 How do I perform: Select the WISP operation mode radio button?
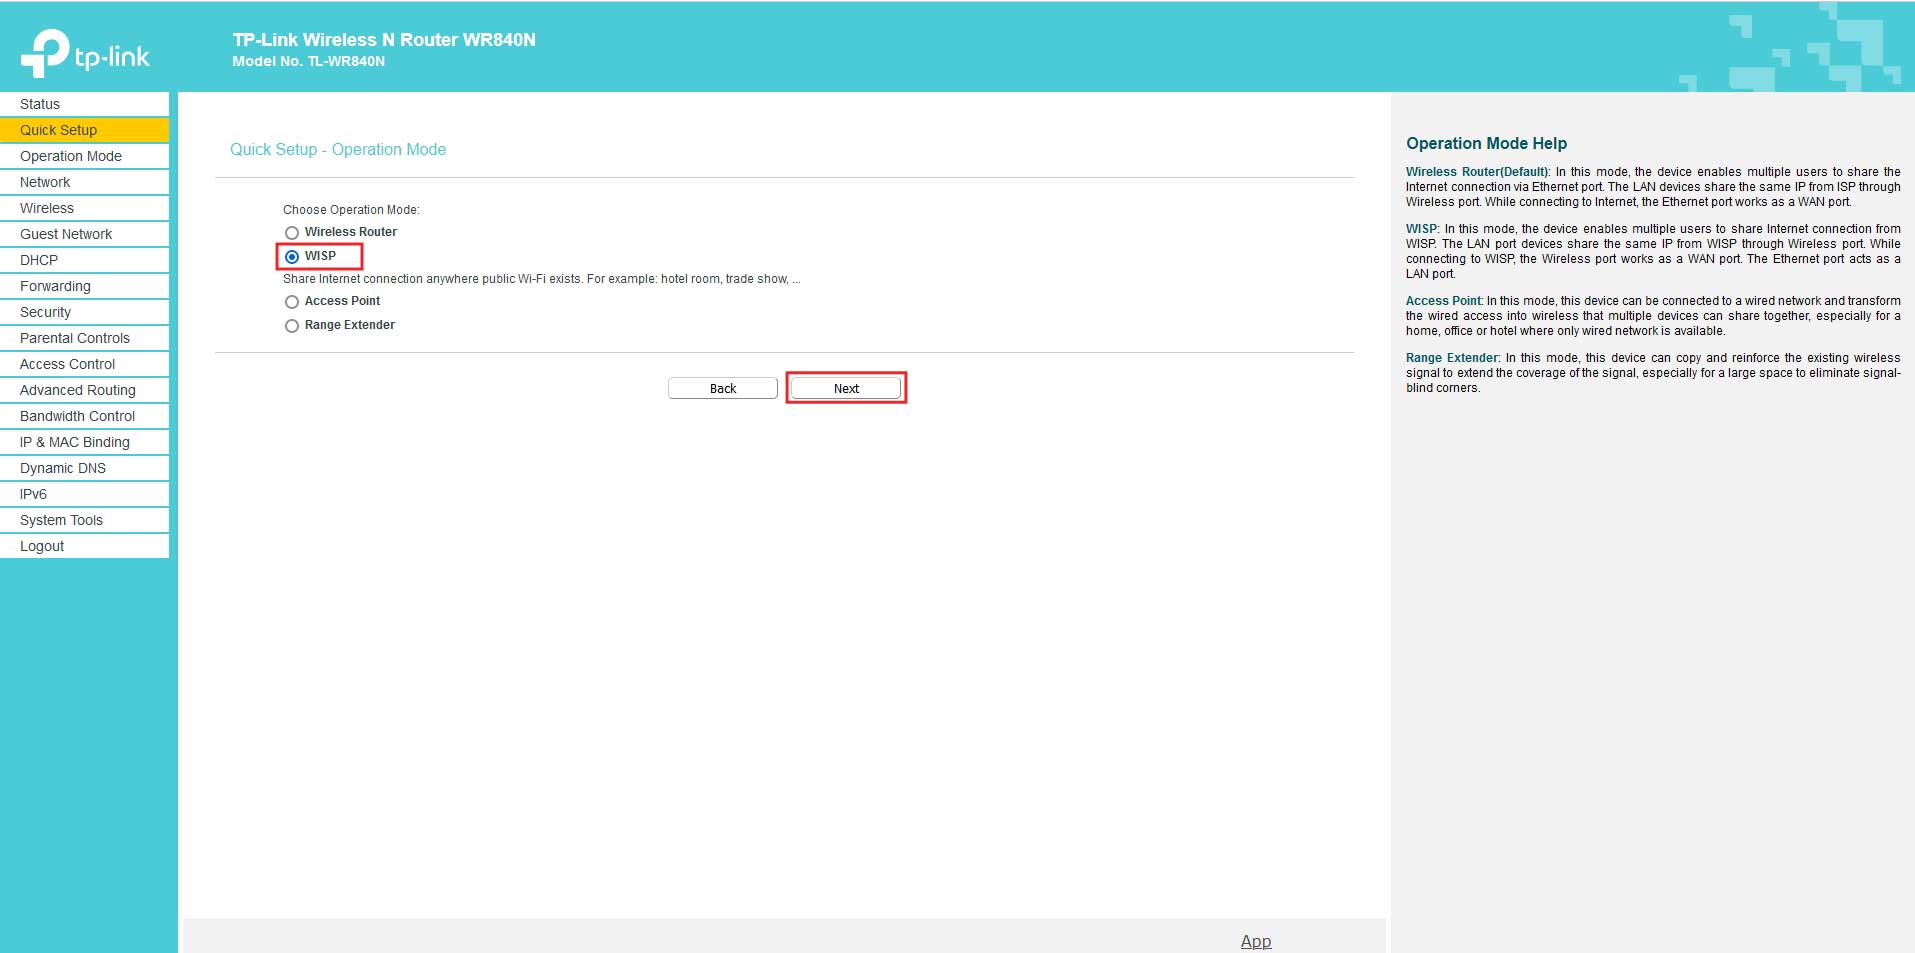coord(292,257)
